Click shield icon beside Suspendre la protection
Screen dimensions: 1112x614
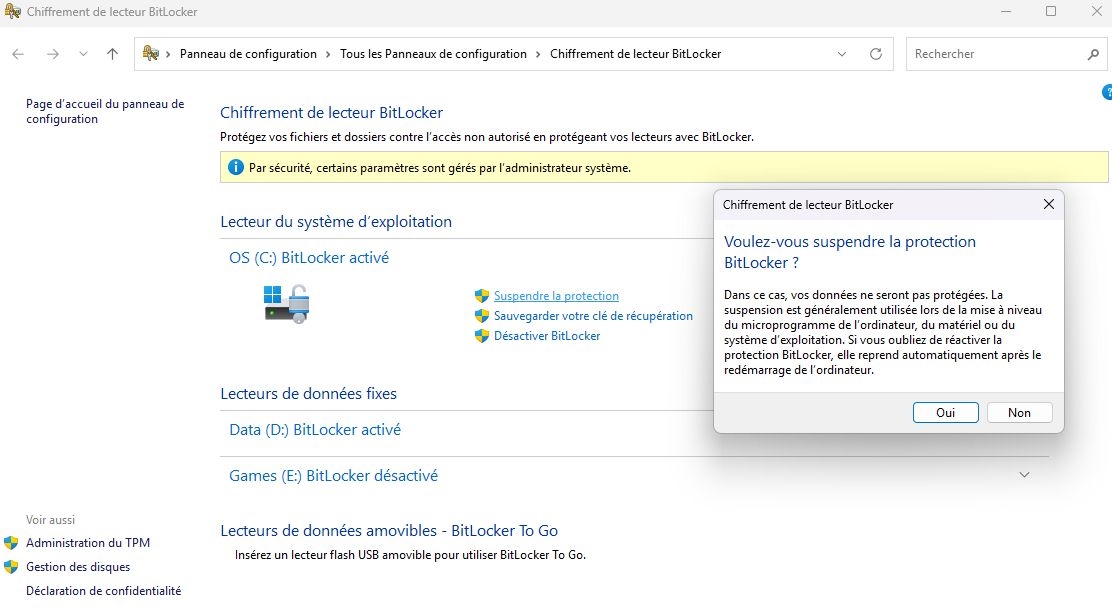(x=482, y=296)
